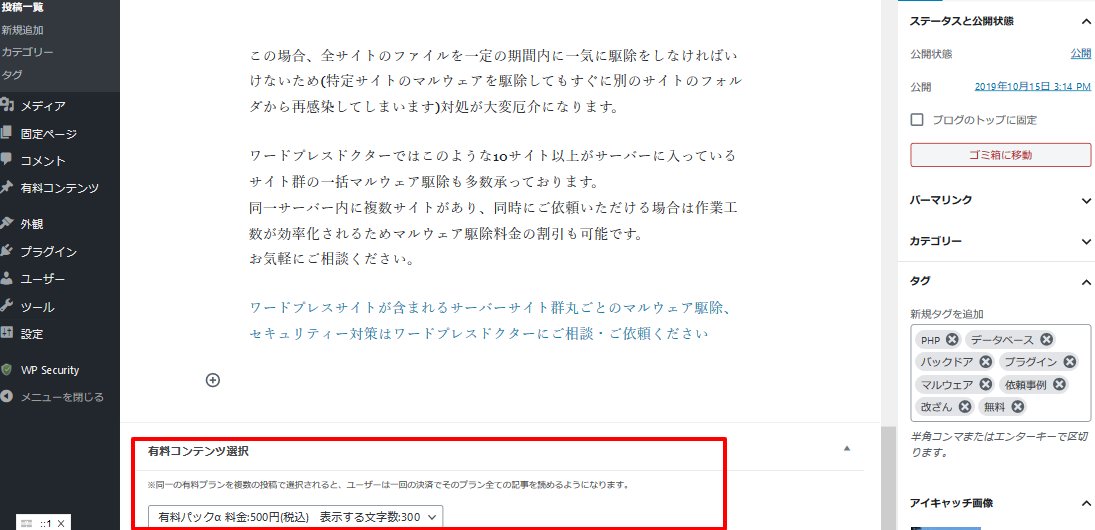This screenshot has height=530, width=1095.
Task: Open the 有料パックα plan dropdown
Action: pyautogui.click(x=295, y=517)
